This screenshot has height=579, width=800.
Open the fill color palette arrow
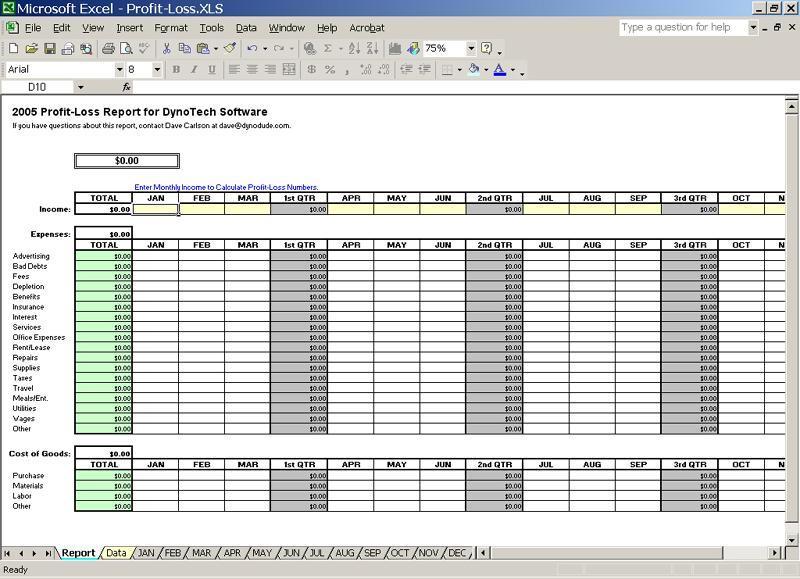(x=486, y=69)
